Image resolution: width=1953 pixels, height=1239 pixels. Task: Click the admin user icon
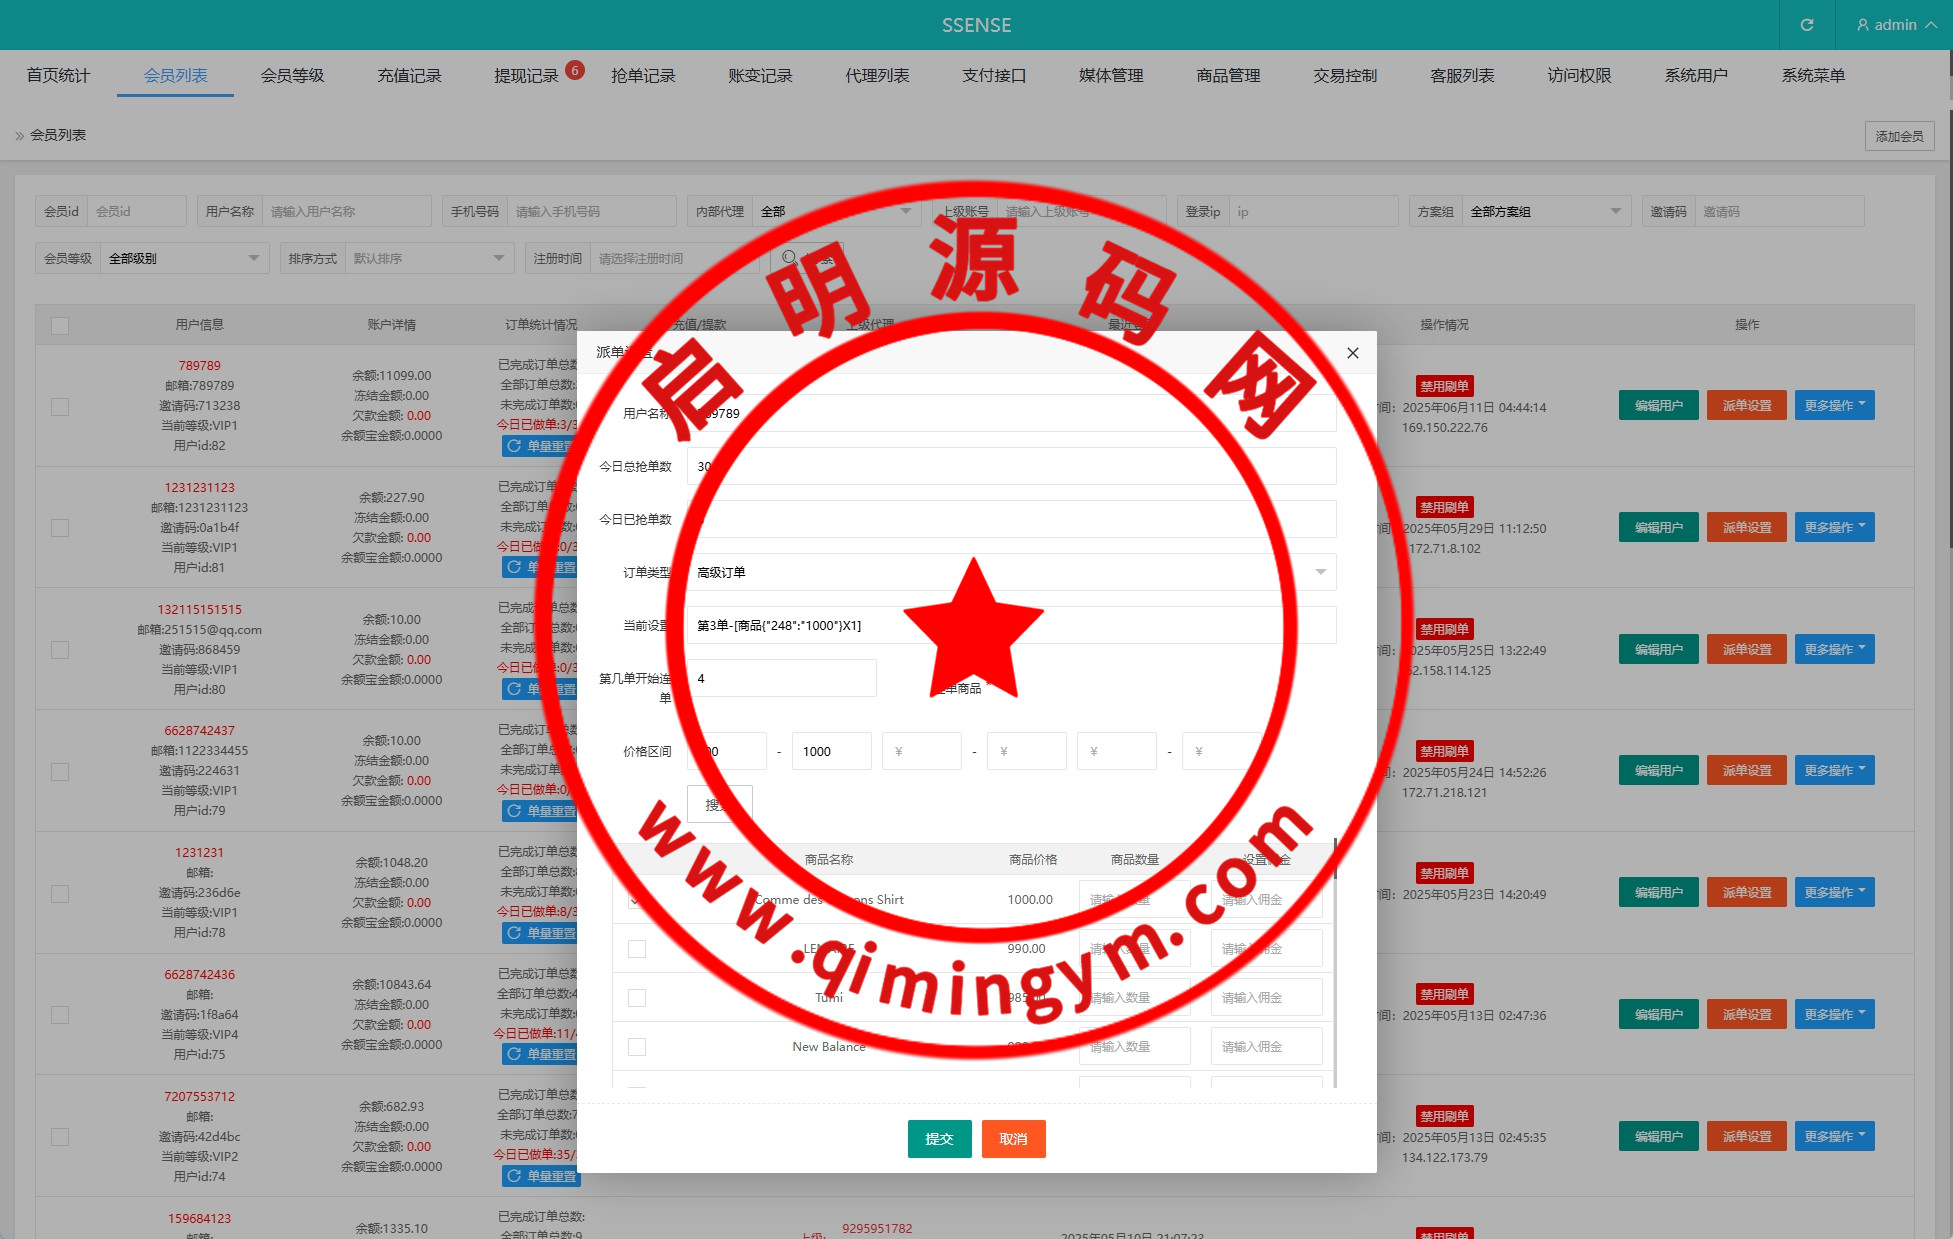[x=1862, y=25]
